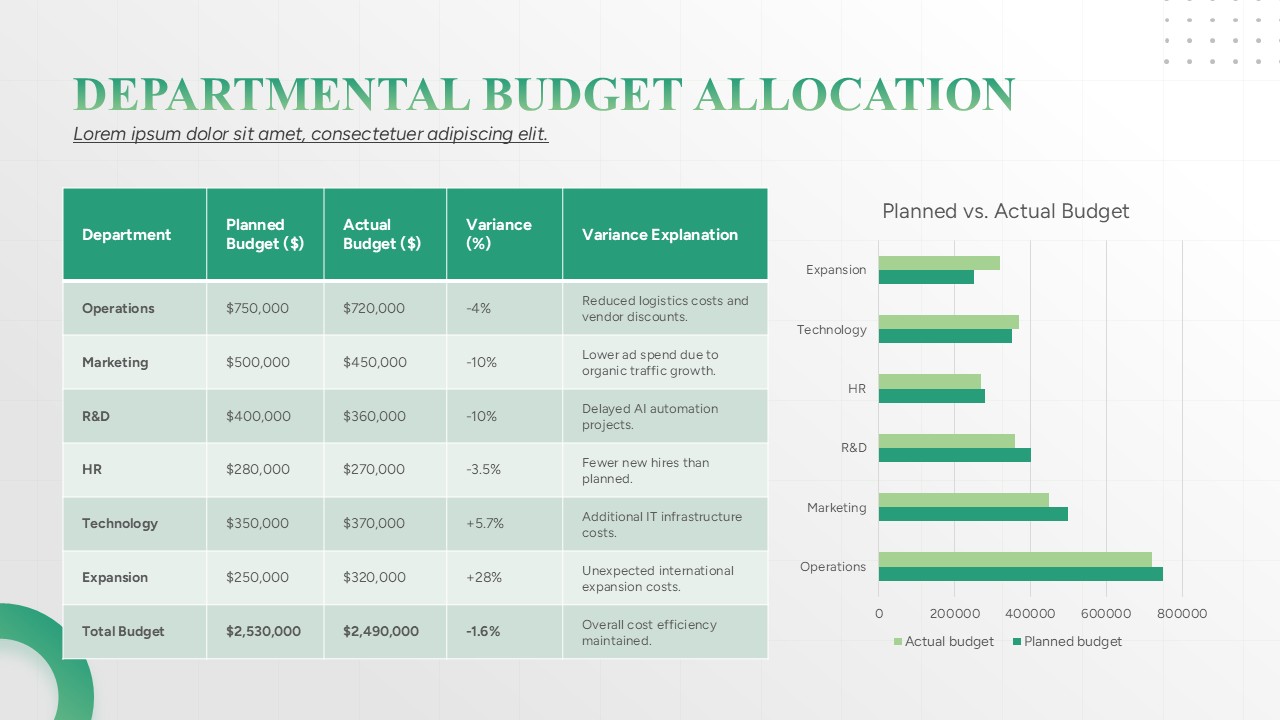The width and height of the screenshot is (1280, 720).
Task: Select the R&D planned budget bar
Action: click(x=955, y=455)
